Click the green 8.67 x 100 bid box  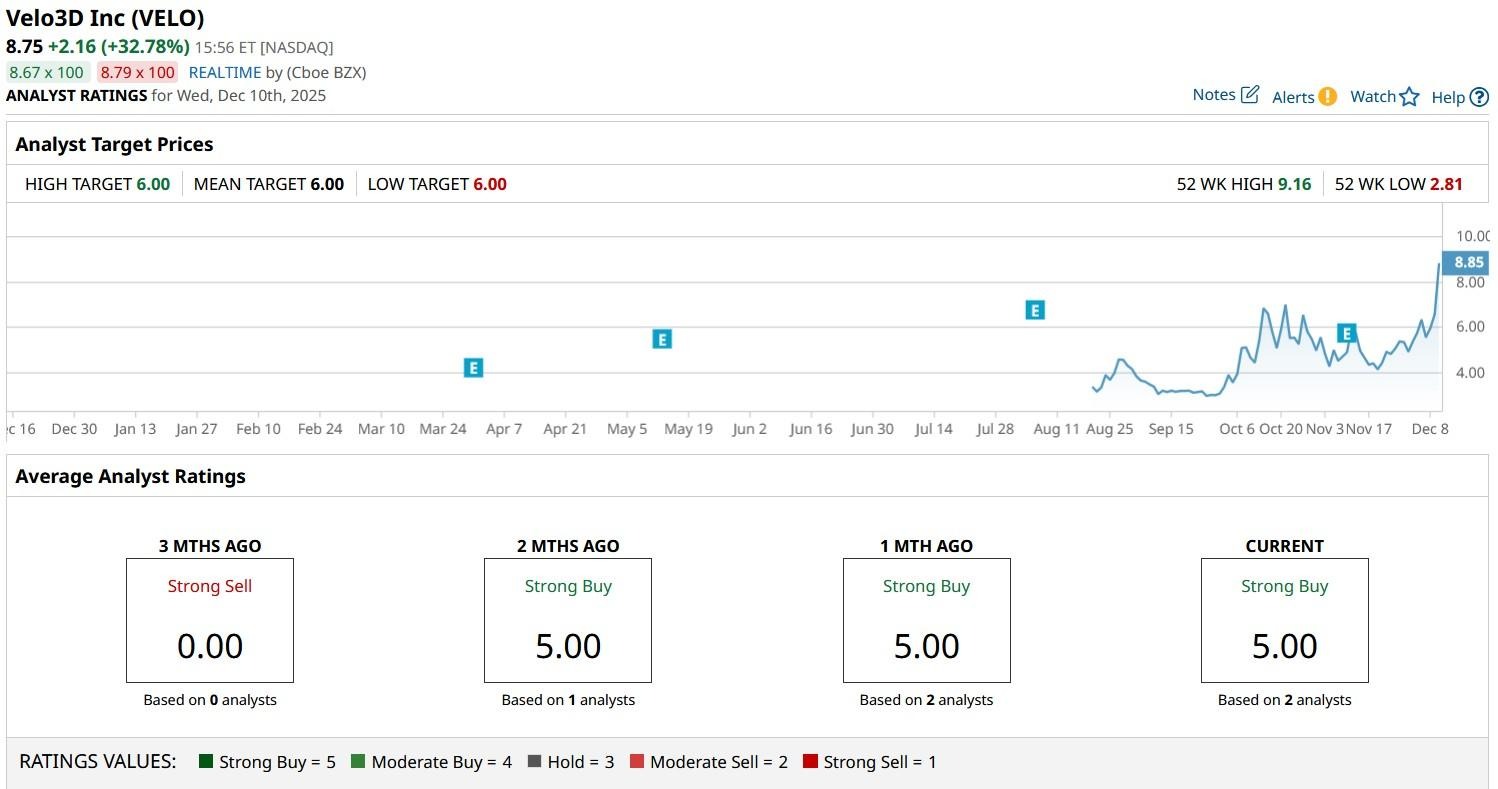click(x=48, y=72)
